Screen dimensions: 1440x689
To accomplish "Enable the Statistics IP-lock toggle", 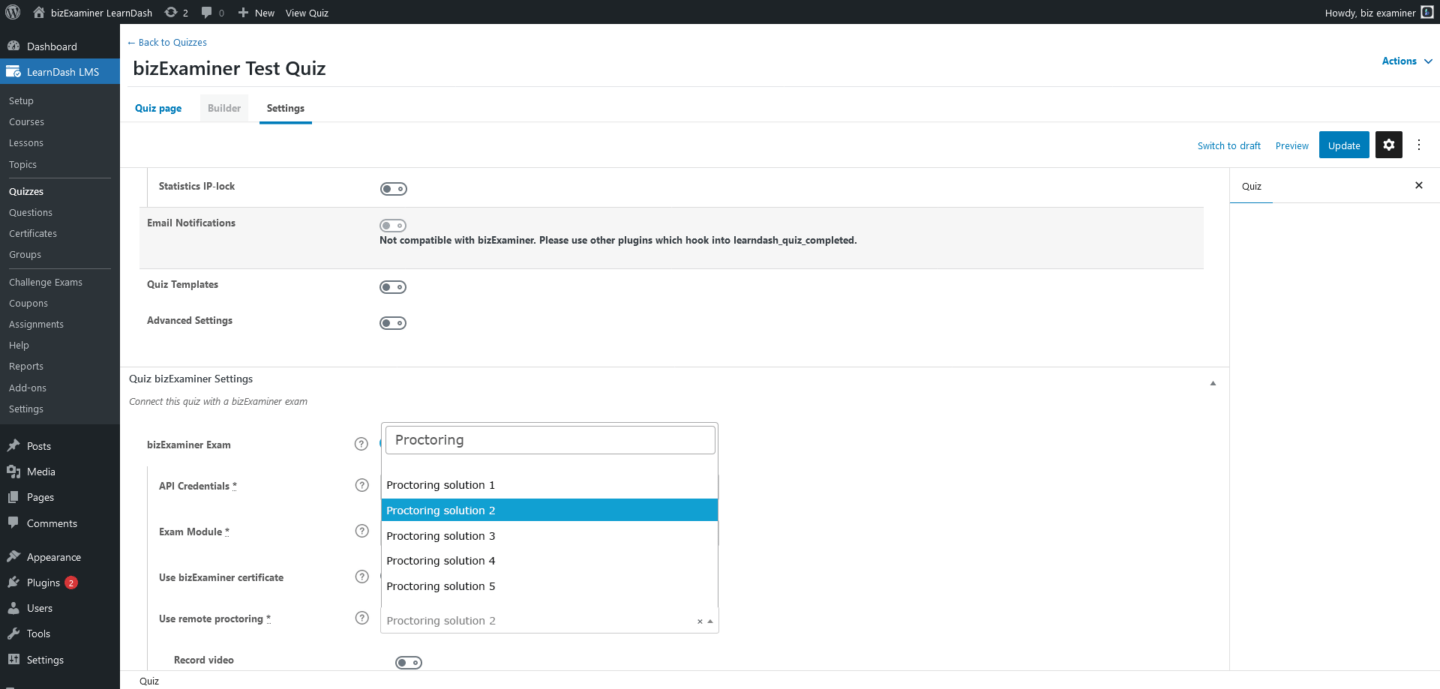I will pos(393,188).
